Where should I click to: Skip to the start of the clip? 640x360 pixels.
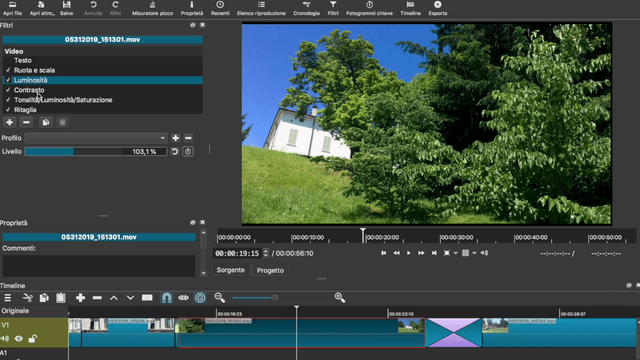[x=384, y=253]
